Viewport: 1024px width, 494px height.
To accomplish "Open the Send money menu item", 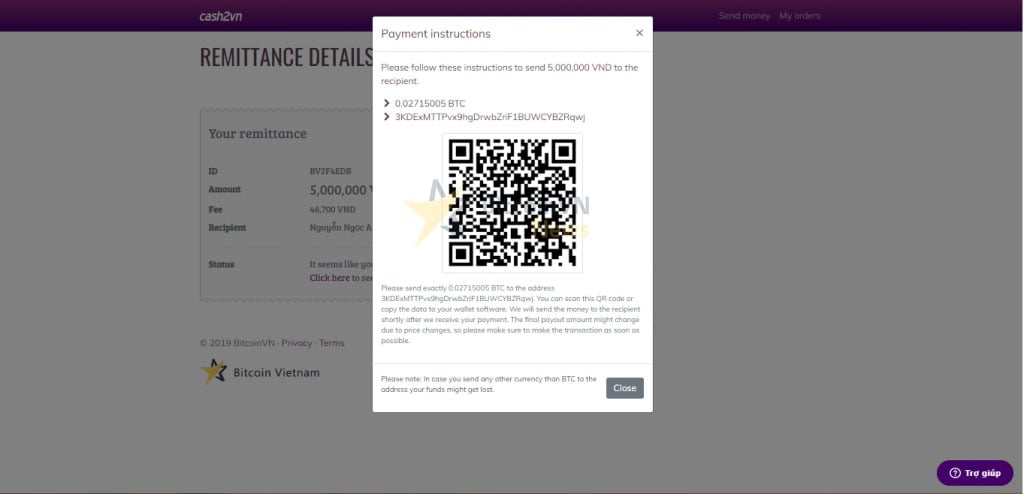I will coord(744,16).
